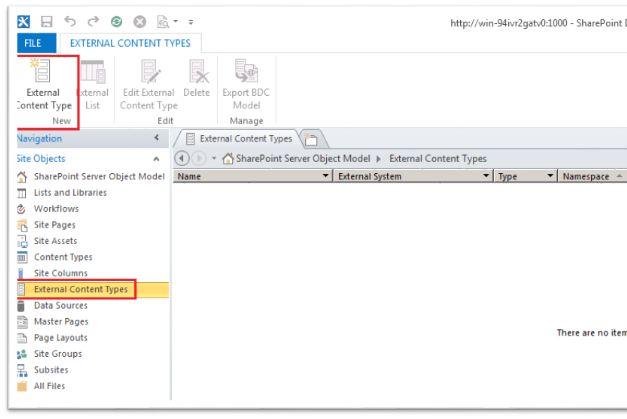Expand the breadcrumb arrow after Object Model

click(378, 159)
